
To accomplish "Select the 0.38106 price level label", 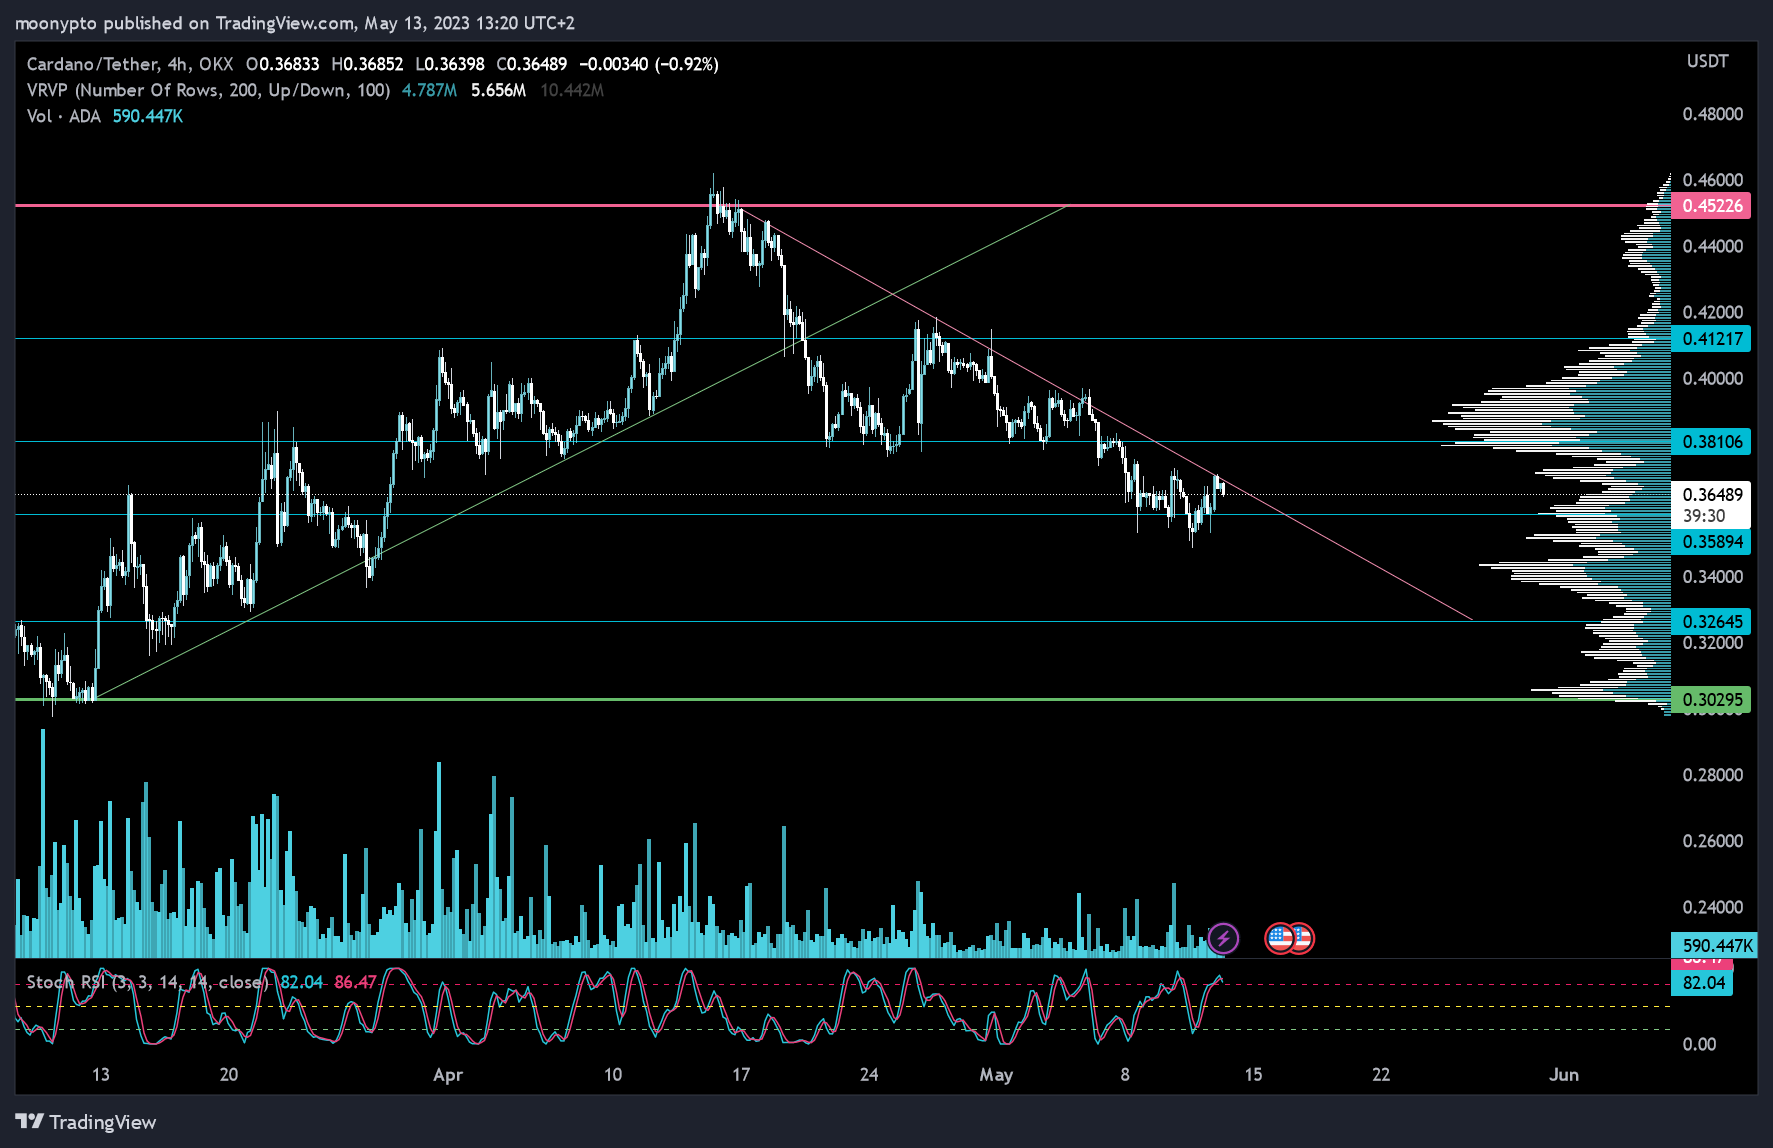I will tap(1711, 441).
